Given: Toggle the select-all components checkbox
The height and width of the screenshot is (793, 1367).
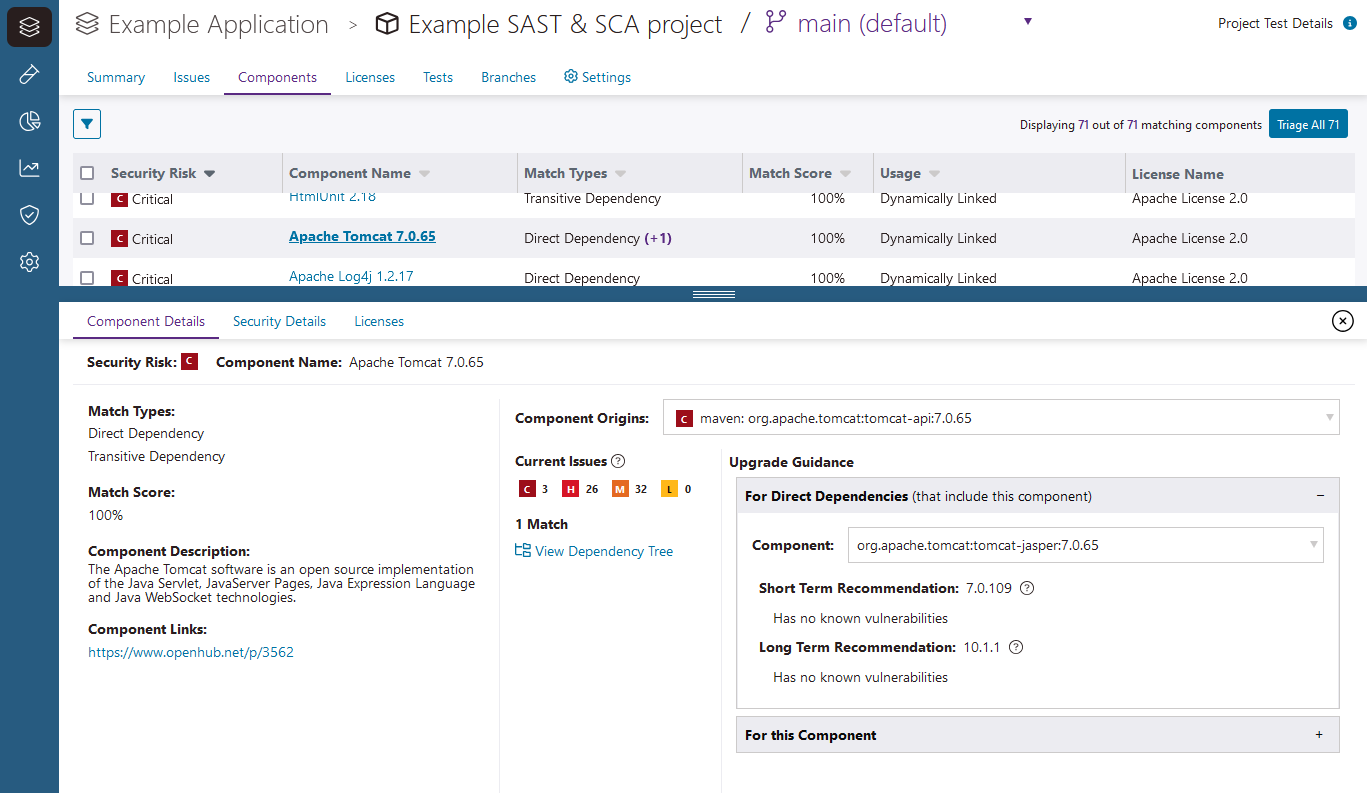Looking at the screenshot, I should pos(87,173).
